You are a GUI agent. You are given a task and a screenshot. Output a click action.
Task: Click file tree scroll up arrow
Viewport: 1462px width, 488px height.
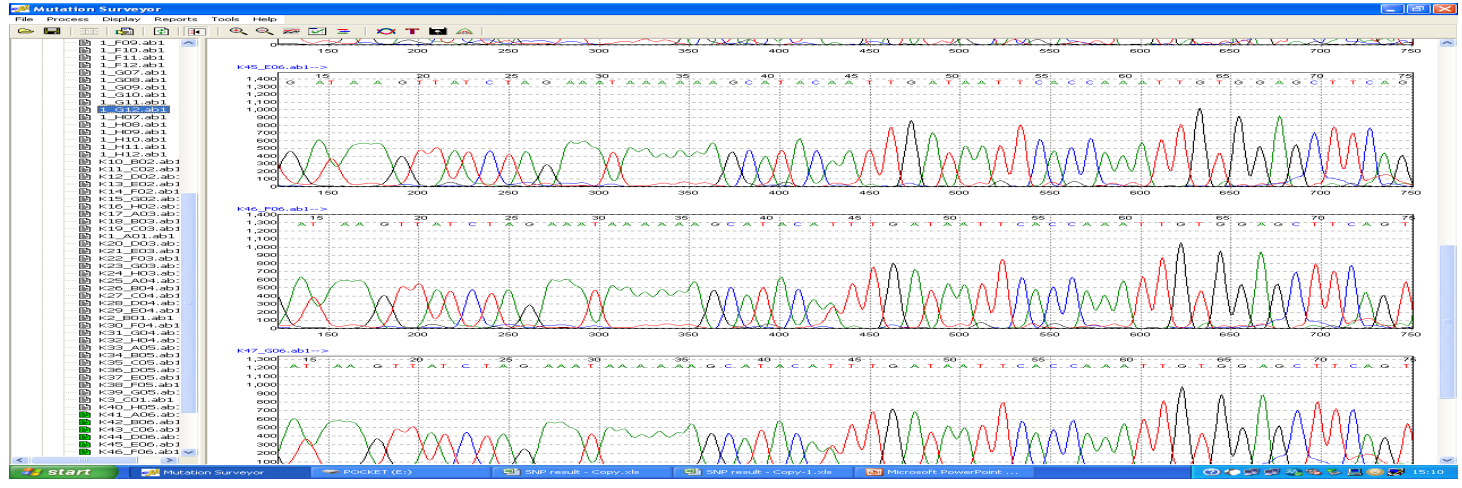tap(189, 44)
